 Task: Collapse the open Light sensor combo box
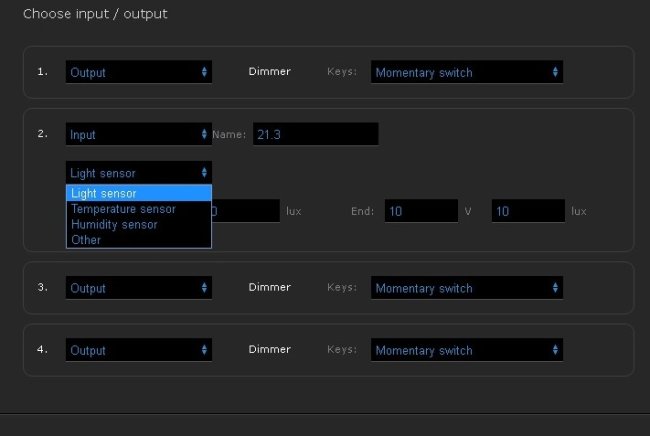point(139,173)
